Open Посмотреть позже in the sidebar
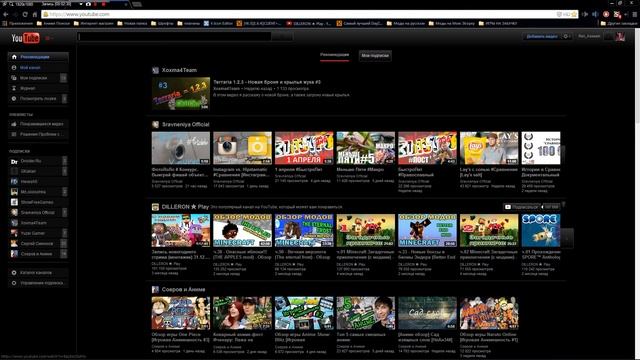 pos(38,98)
